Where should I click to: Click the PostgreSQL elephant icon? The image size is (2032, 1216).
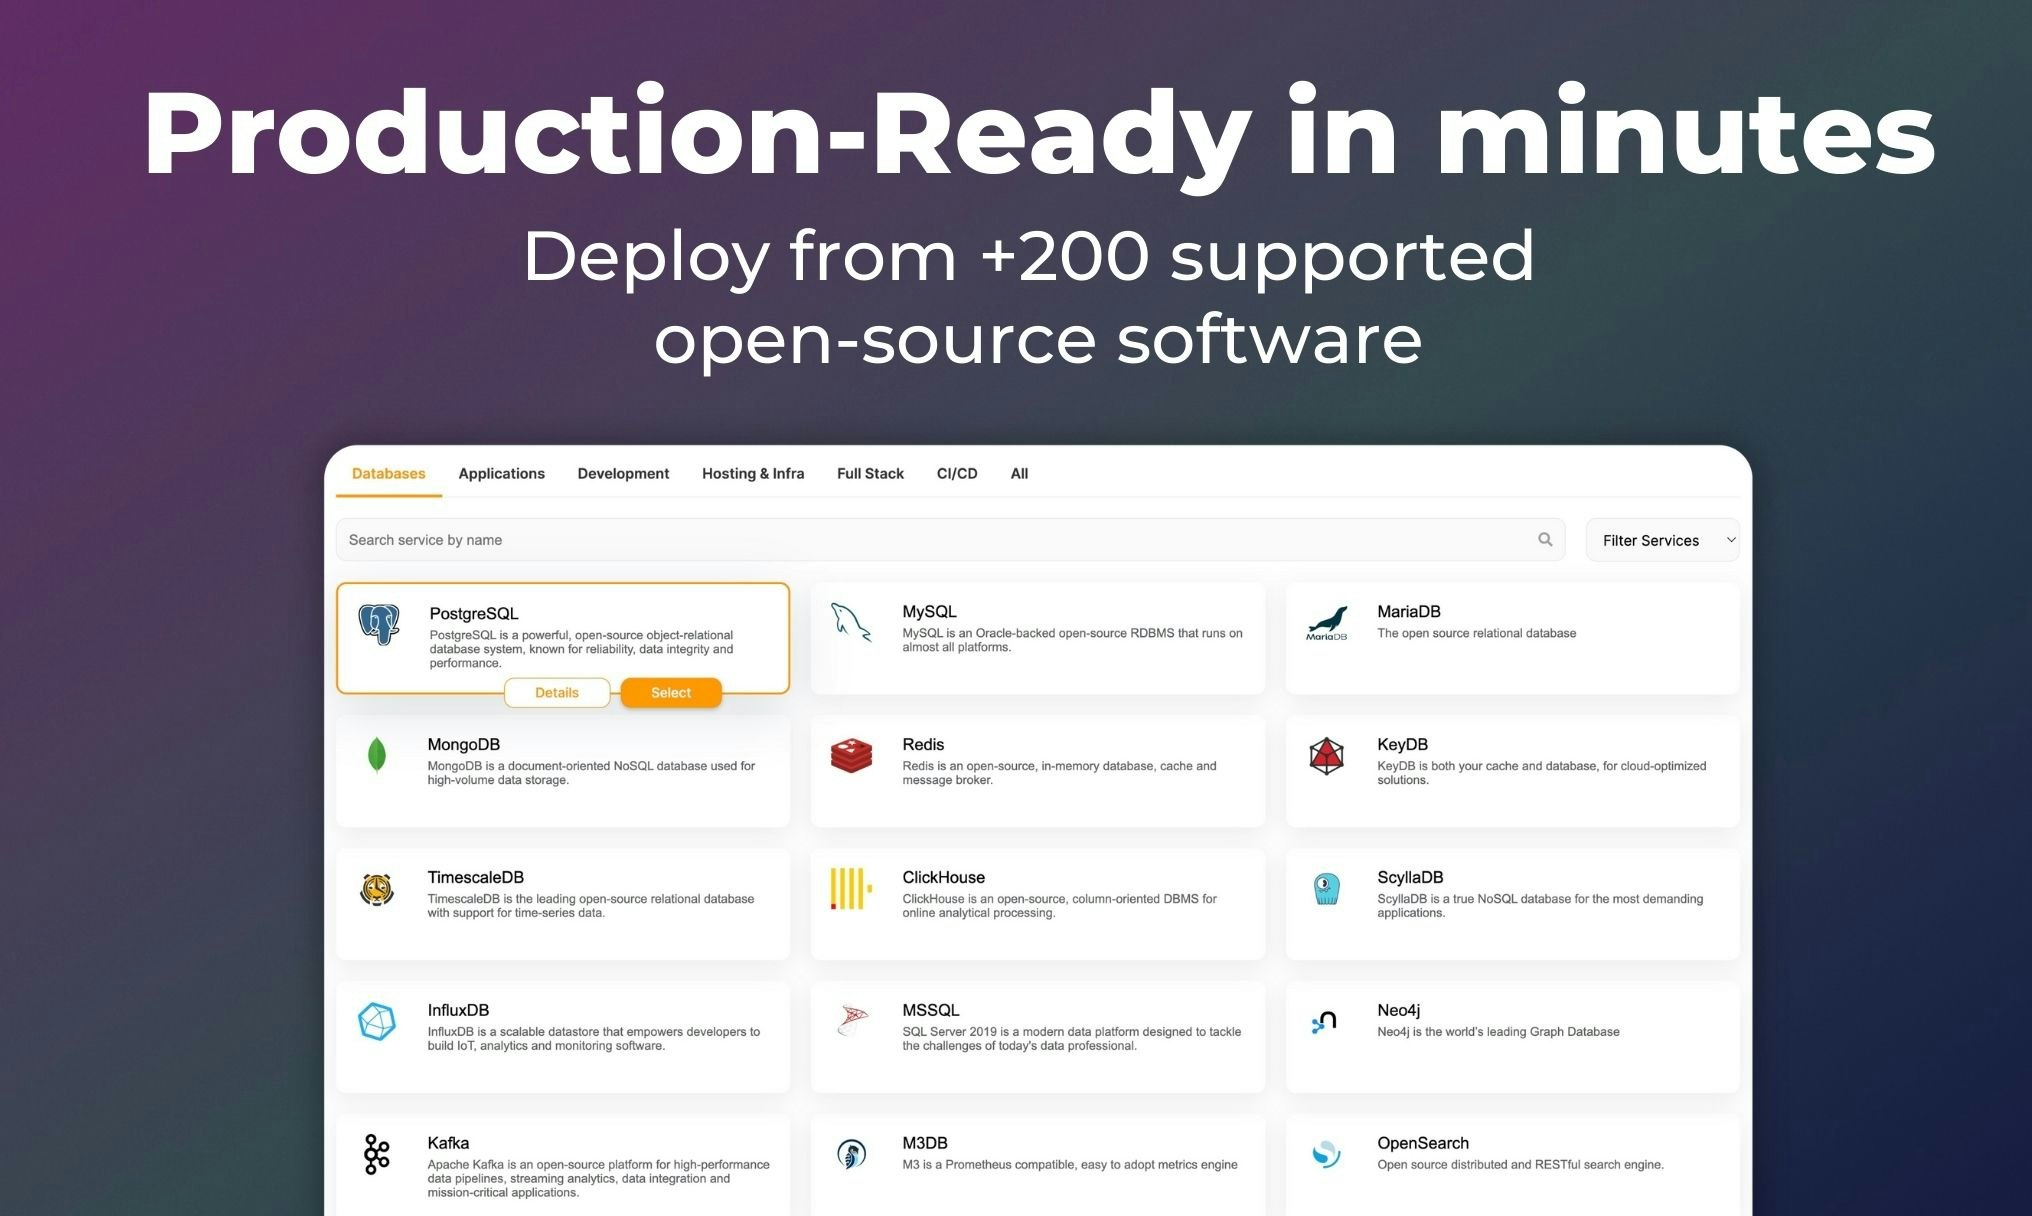pyautogui.click(x=379, y=625)
